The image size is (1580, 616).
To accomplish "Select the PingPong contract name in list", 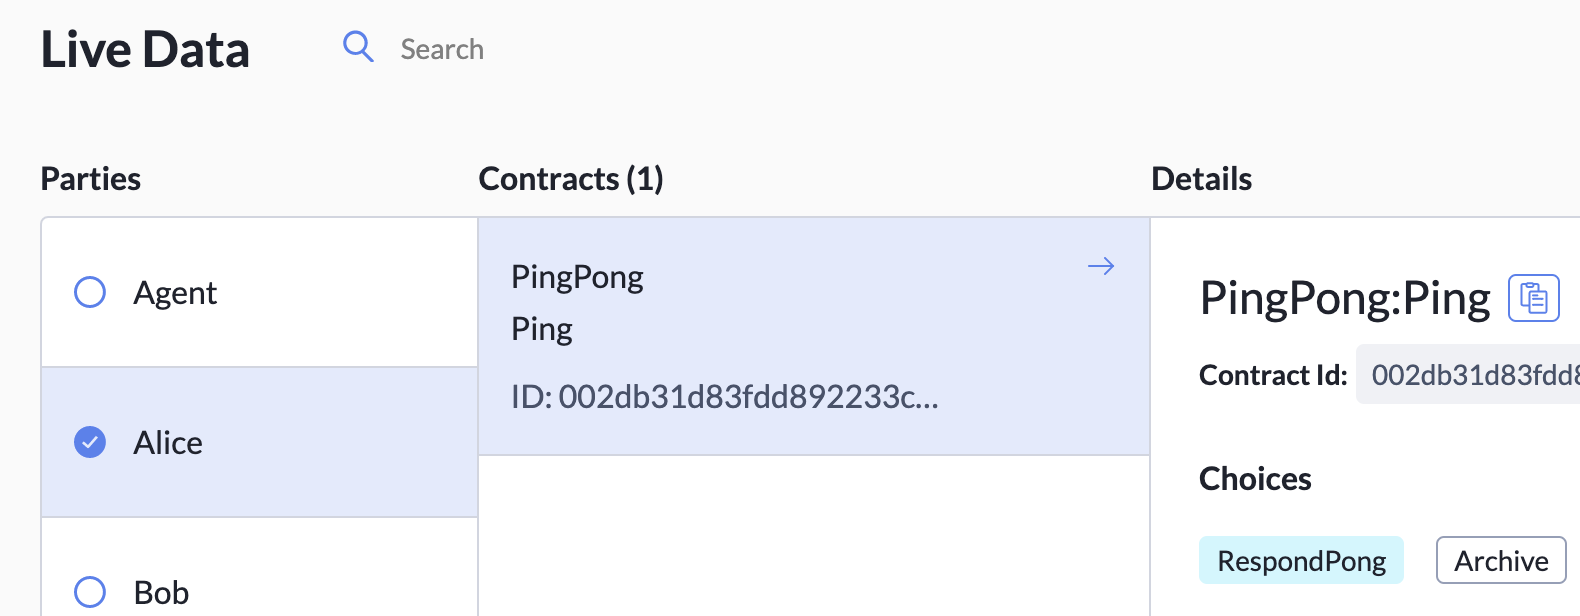I will pyautogui.click(x=577, y=277).
